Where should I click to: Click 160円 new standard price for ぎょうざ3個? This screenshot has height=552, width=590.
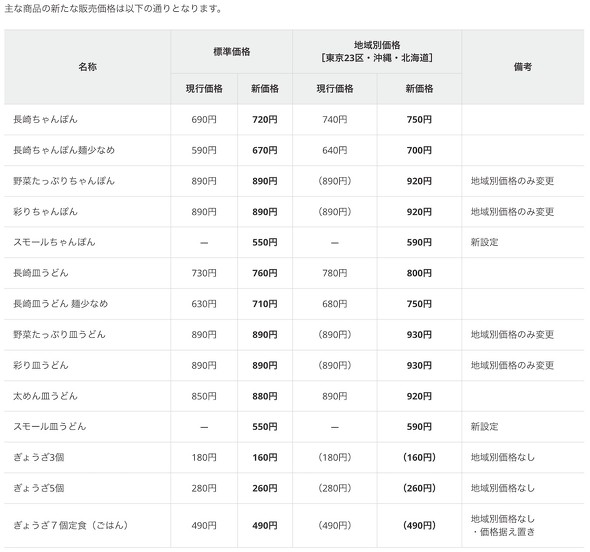pos(265,458)
